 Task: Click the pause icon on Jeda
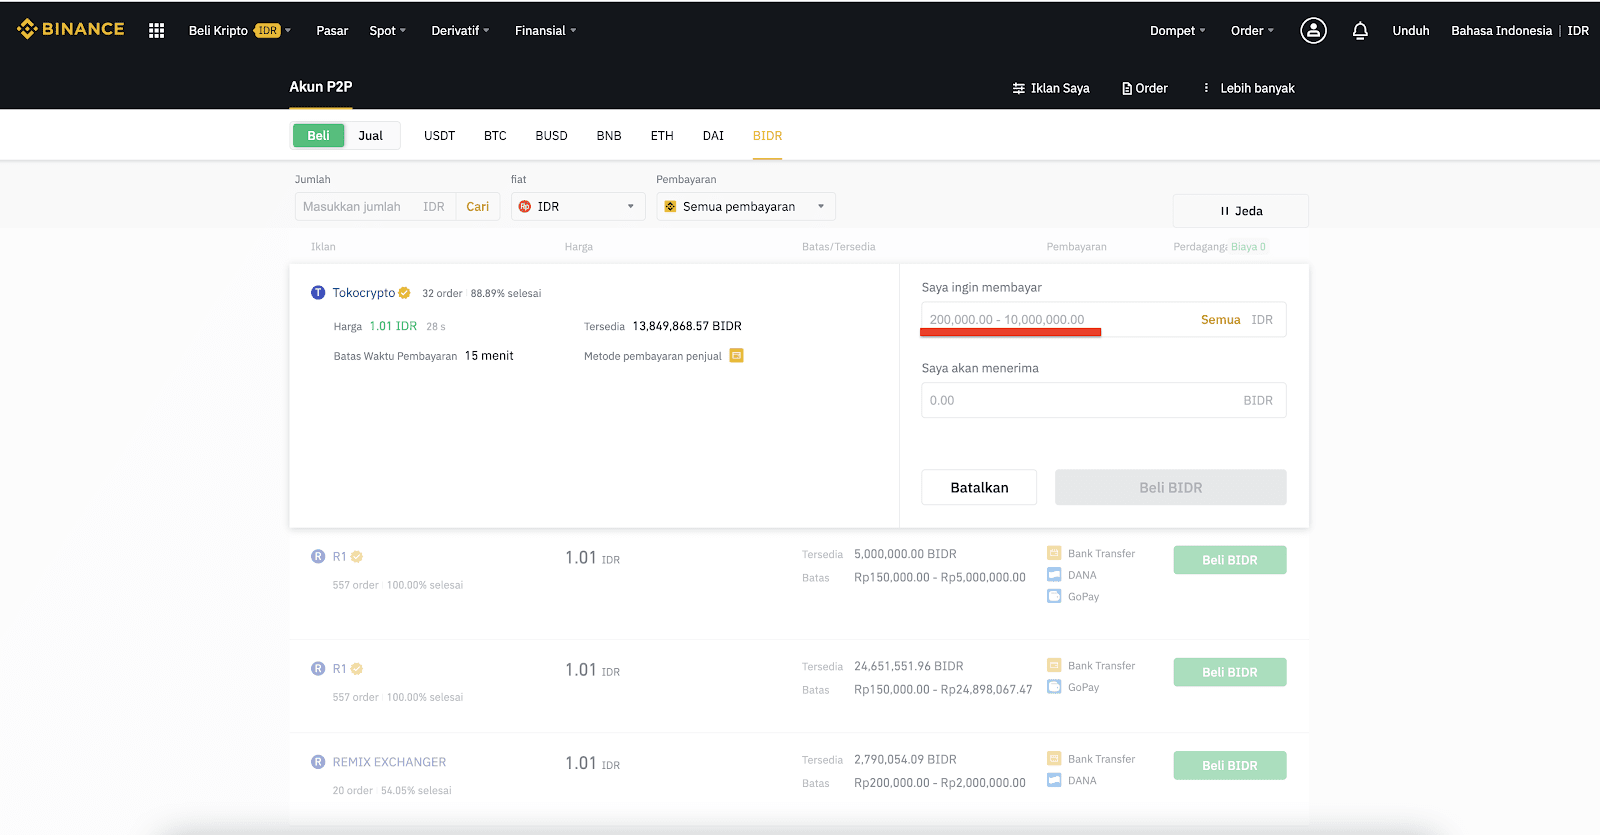[x=1224, y=211]
